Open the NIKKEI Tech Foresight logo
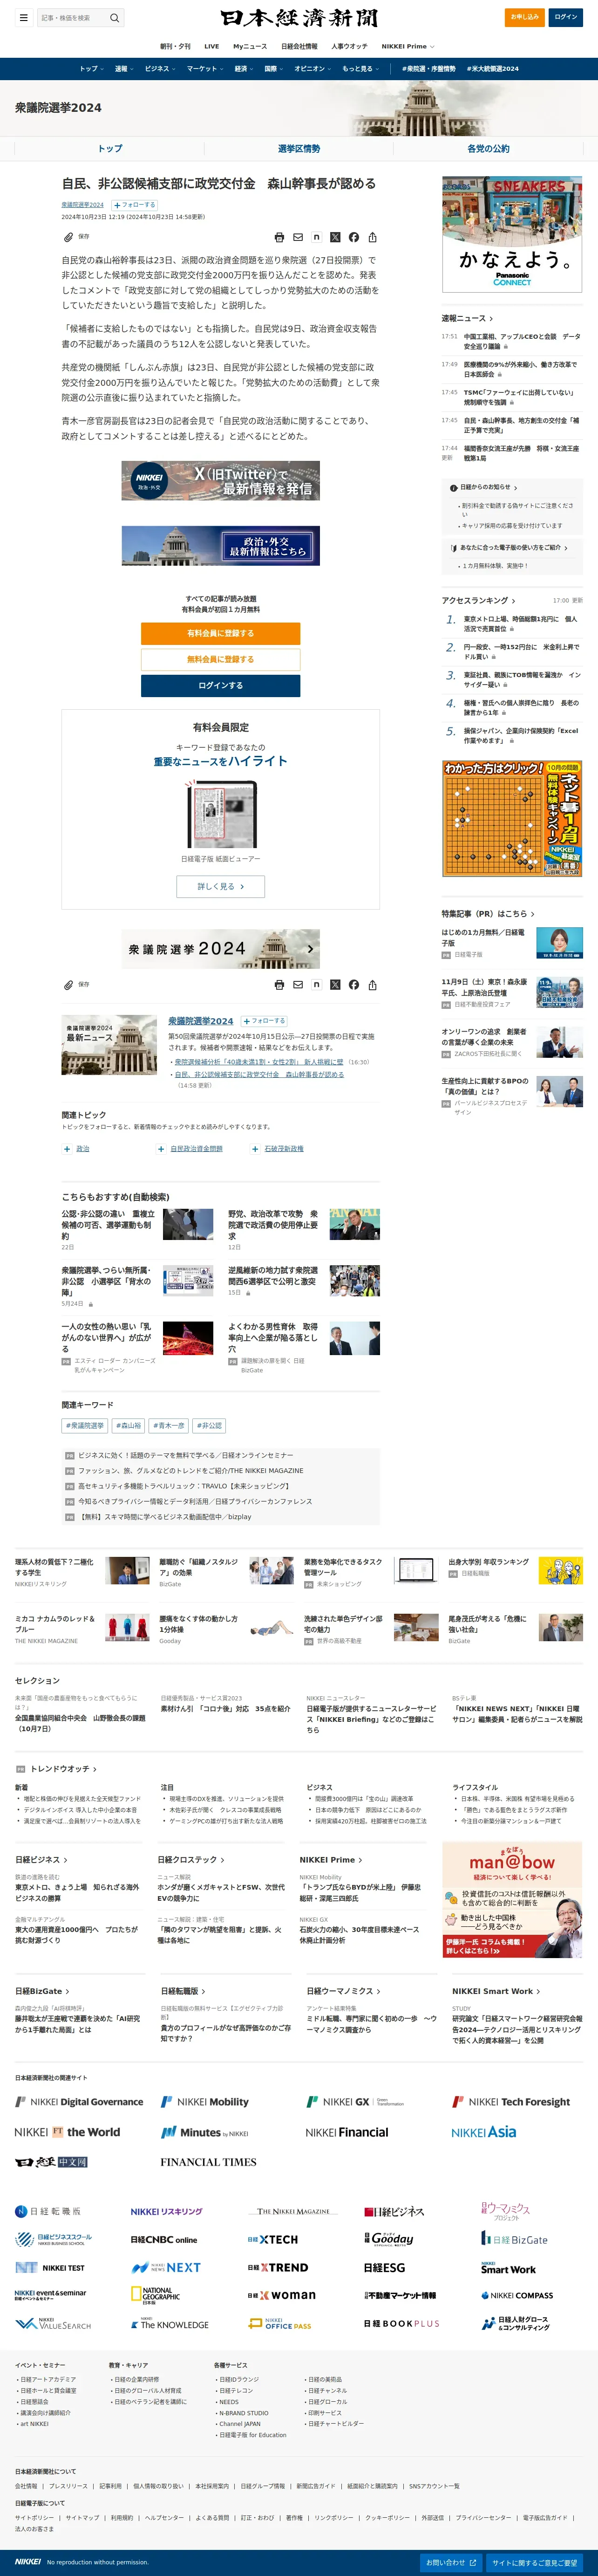This screenshot has height=2576, width=598. [x=511, y=2102]
